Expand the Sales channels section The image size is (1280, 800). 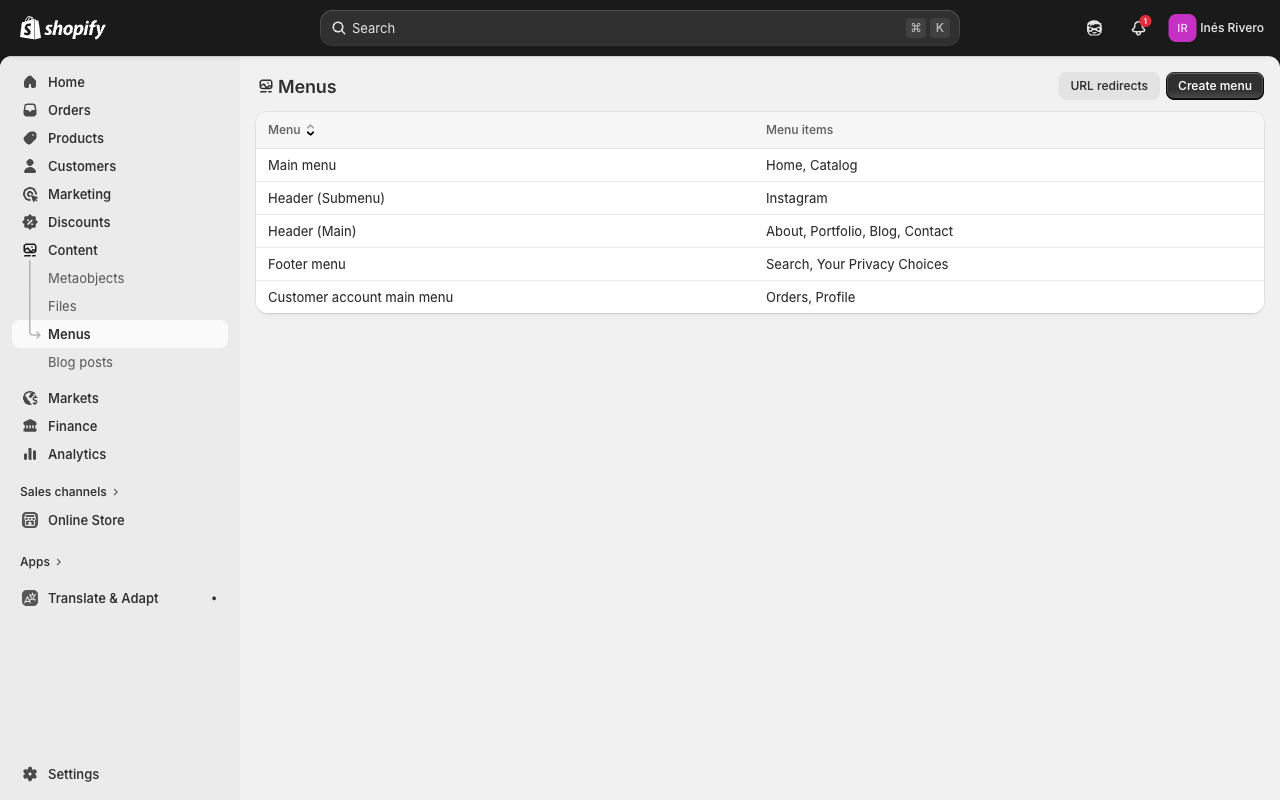63,491
